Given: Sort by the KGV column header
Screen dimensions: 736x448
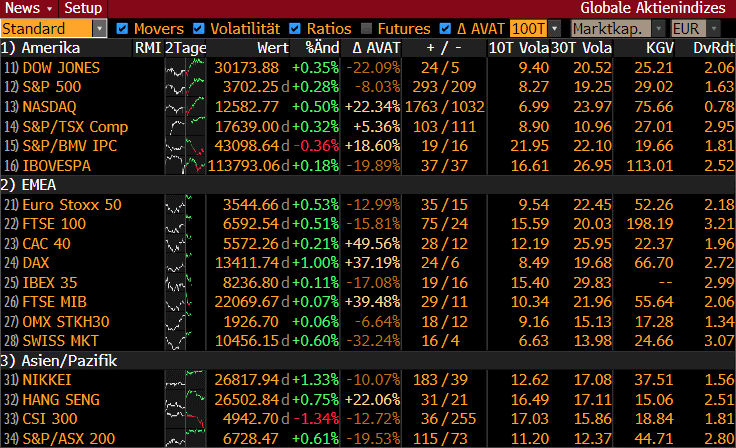Looking at the screenshot, I should pos(660,48).
